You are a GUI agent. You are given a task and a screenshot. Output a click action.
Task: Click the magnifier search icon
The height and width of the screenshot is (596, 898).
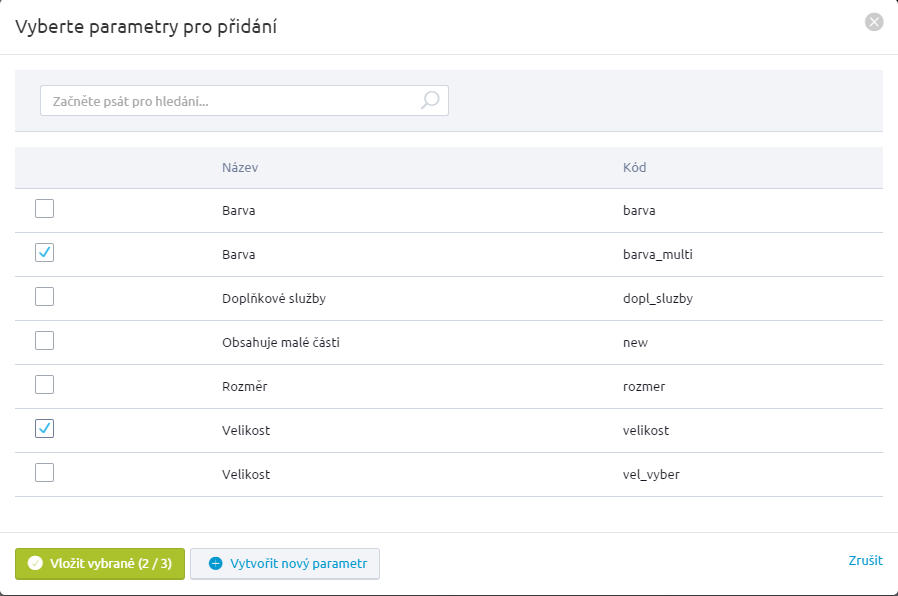pos(430,100)
